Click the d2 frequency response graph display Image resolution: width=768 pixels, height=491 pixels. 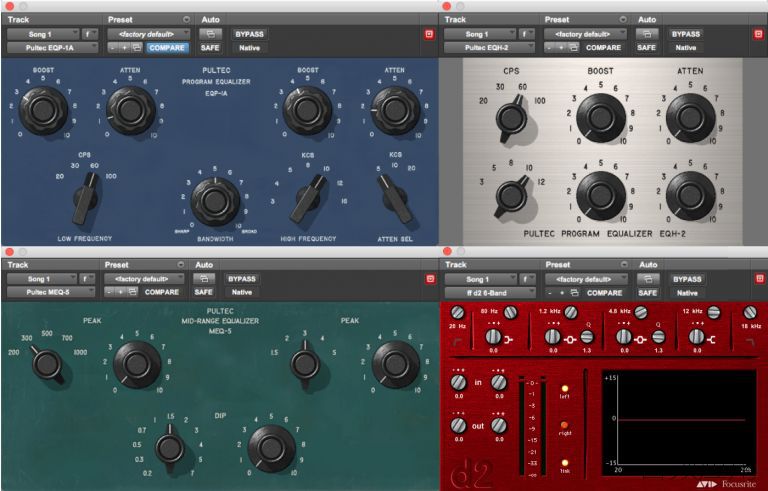click(680, 422)
